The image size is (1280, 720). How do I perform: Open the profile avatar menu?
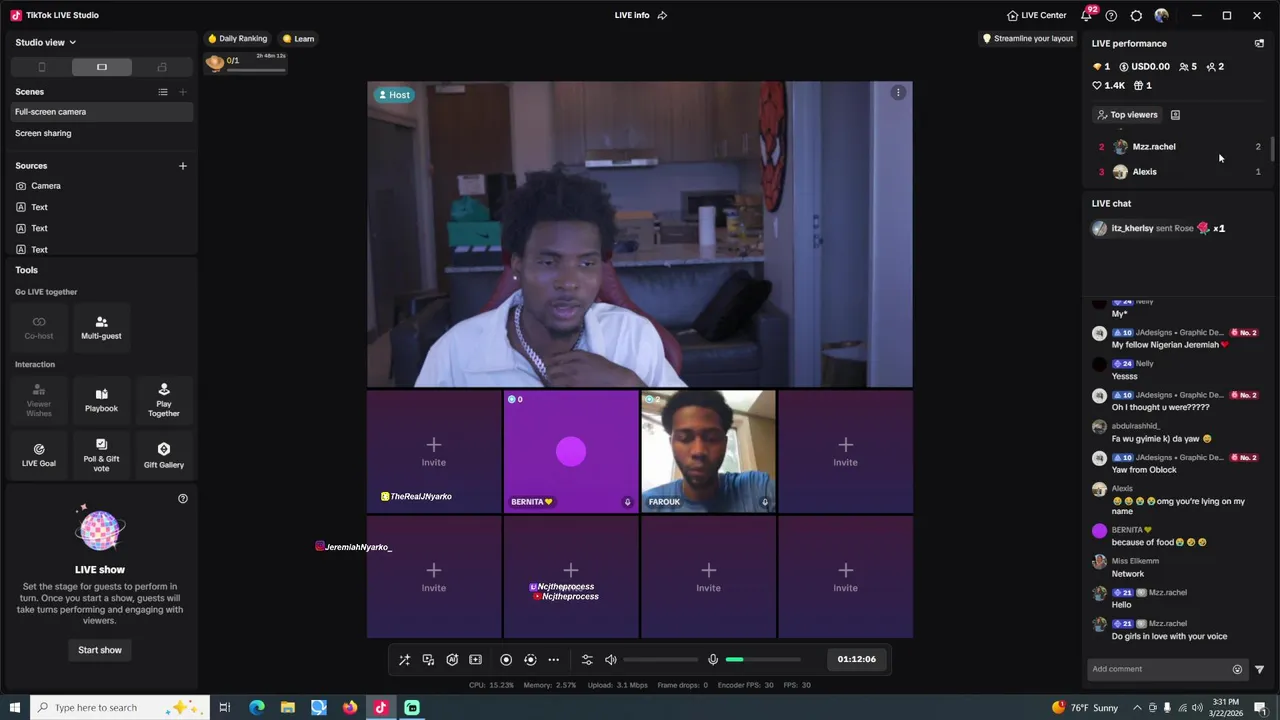point(1161,16)
